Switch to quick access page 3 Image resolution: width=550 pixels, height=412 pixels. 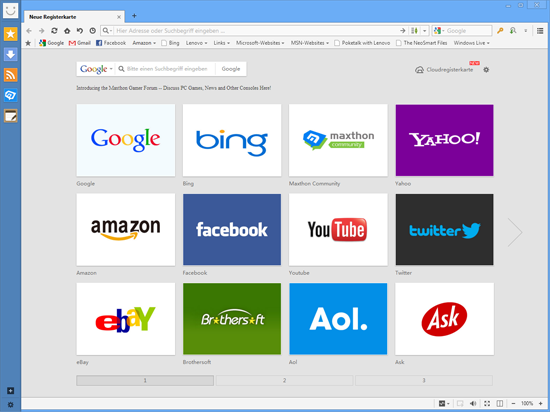click(424, 380)
